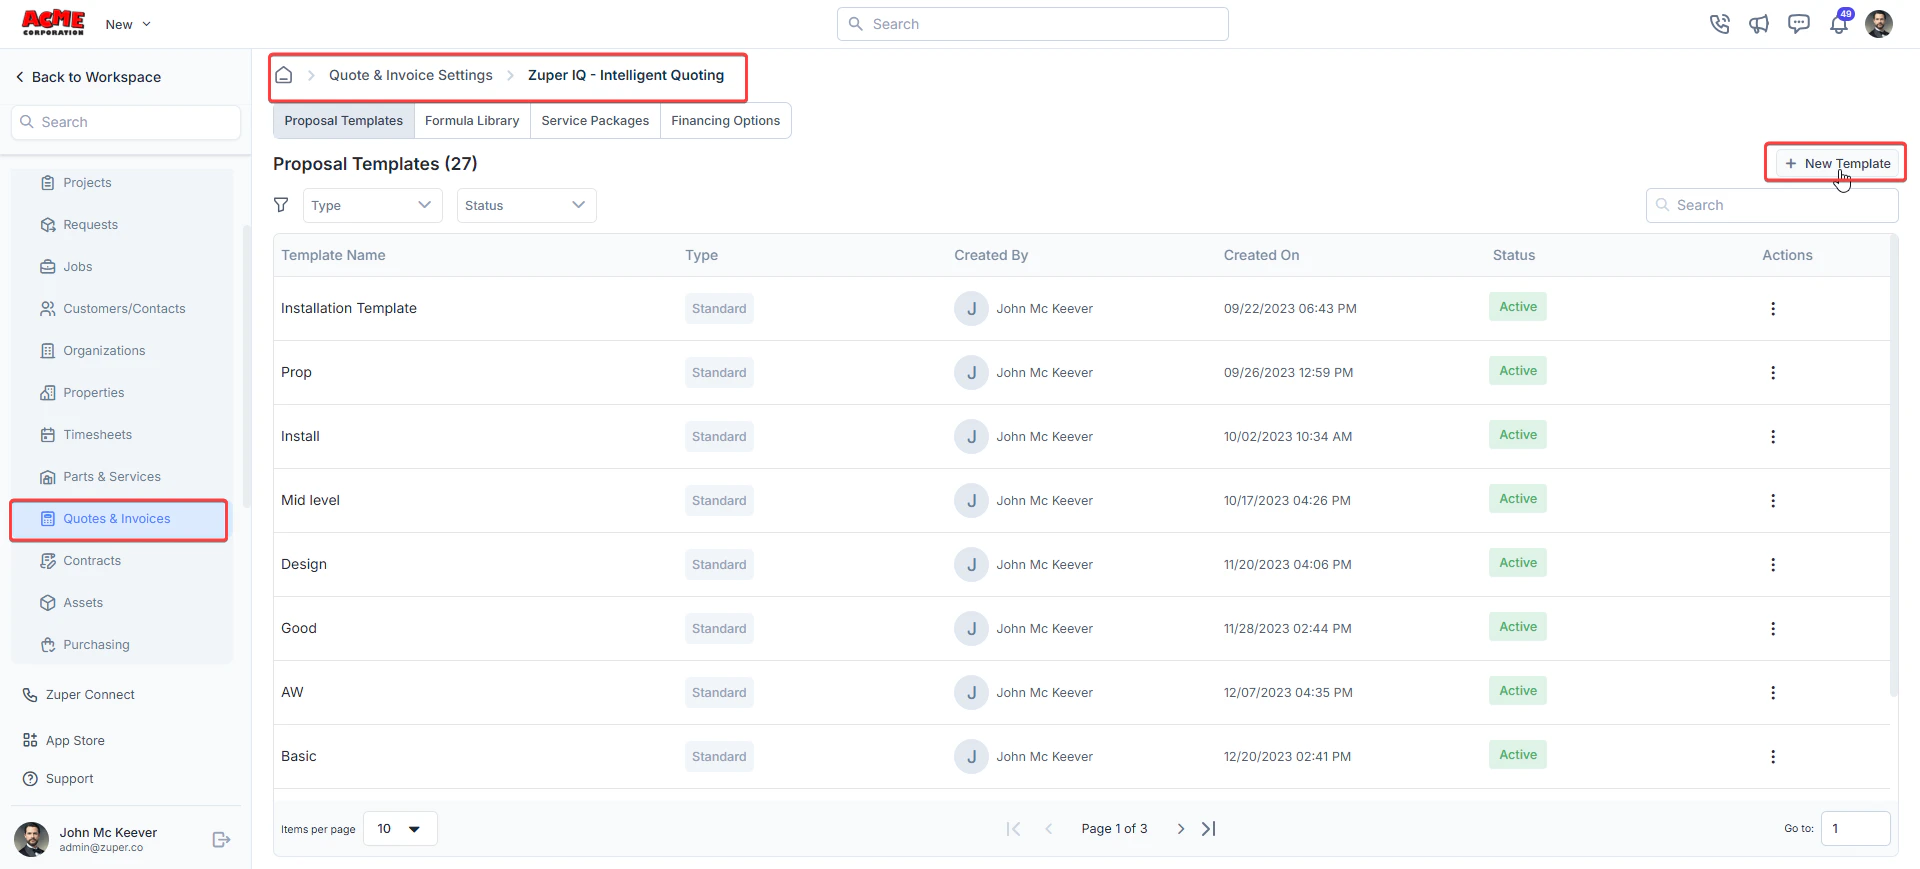1920x869 pixels.
Task: Open actions menu for Good row
Action: [x=1773, y=629]
